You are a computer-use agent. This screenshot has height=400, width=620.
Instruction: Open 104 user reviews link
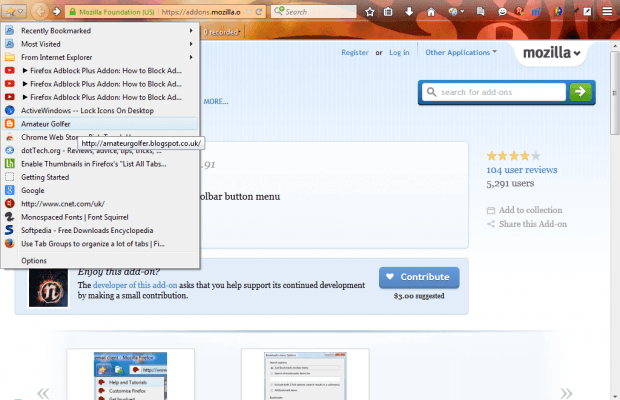(522, 170)
